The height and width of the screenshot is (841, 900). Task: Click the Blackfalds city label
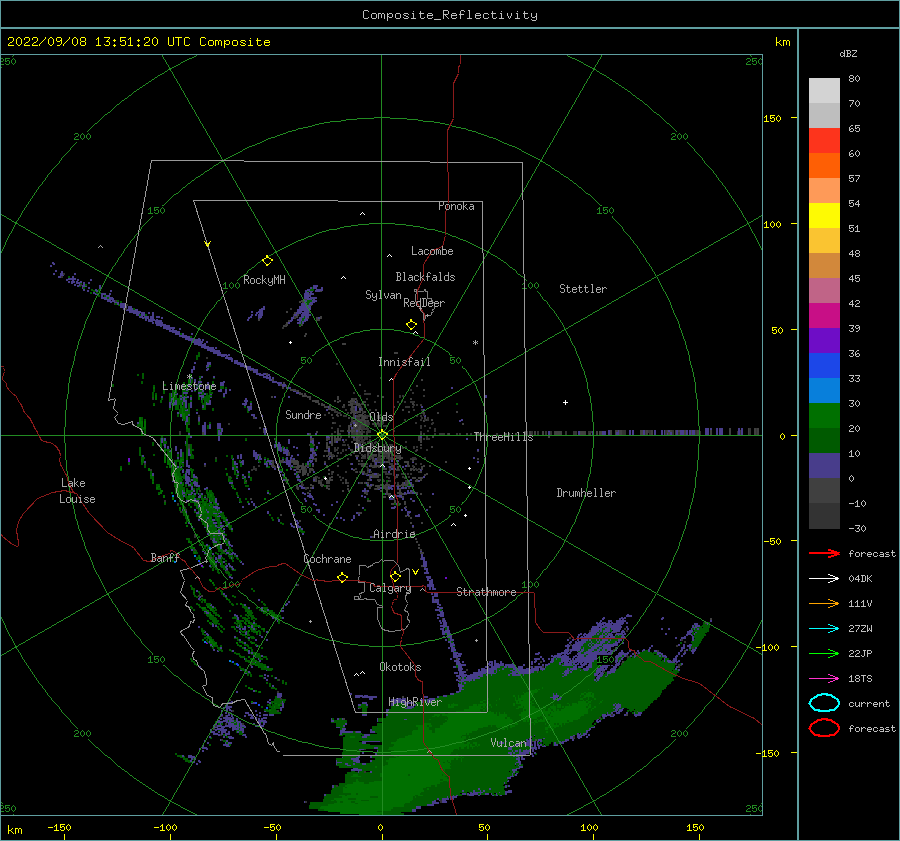[x=425, y=277]
